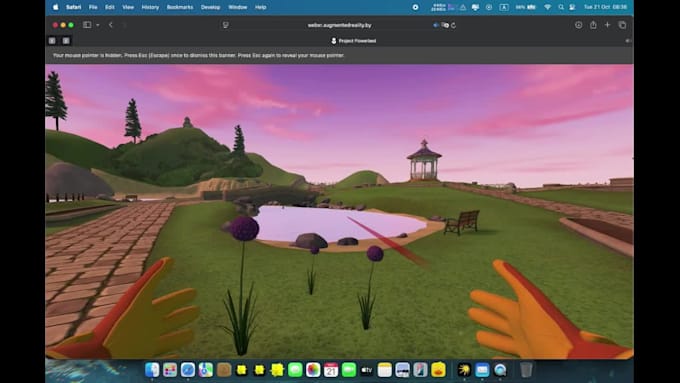
Task: Open the Share button in Safari toolbar
Action: click(593, 25)
